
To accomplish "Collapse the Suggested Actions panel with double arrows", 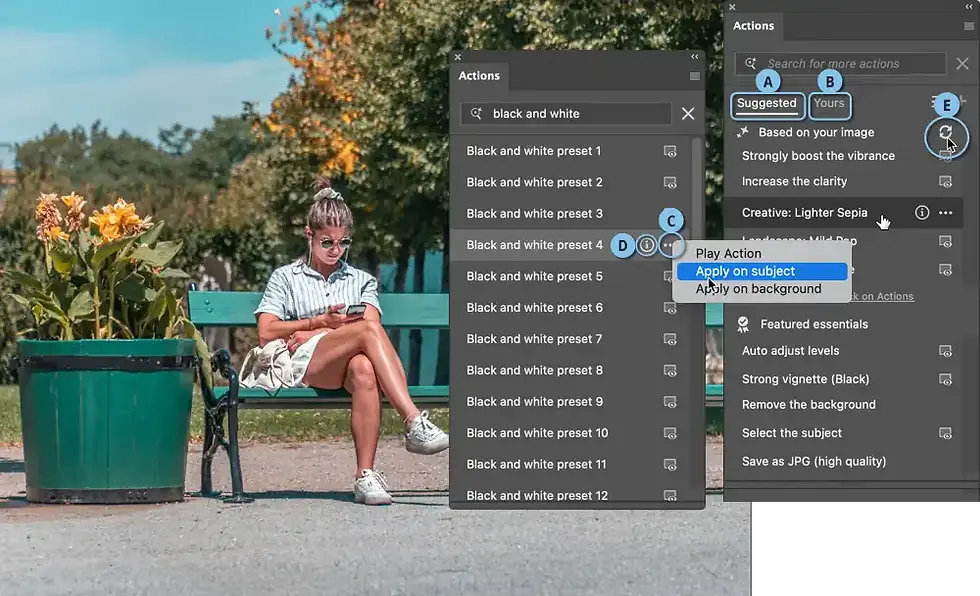I will pos(969,7).
